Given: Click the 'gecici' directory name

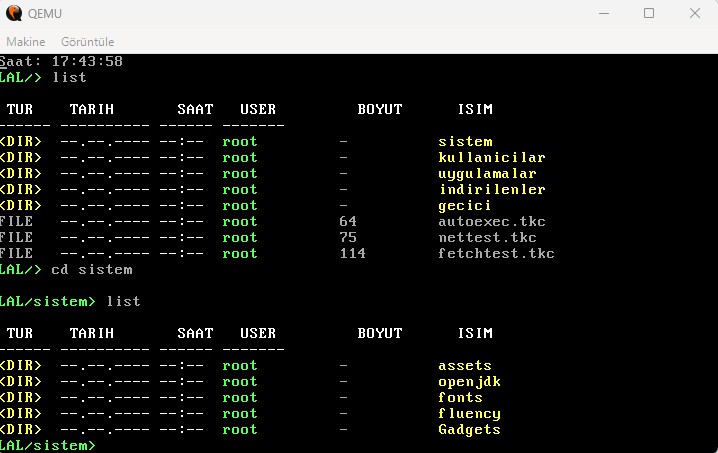Looking at the screenshot, I should (465, 206).
